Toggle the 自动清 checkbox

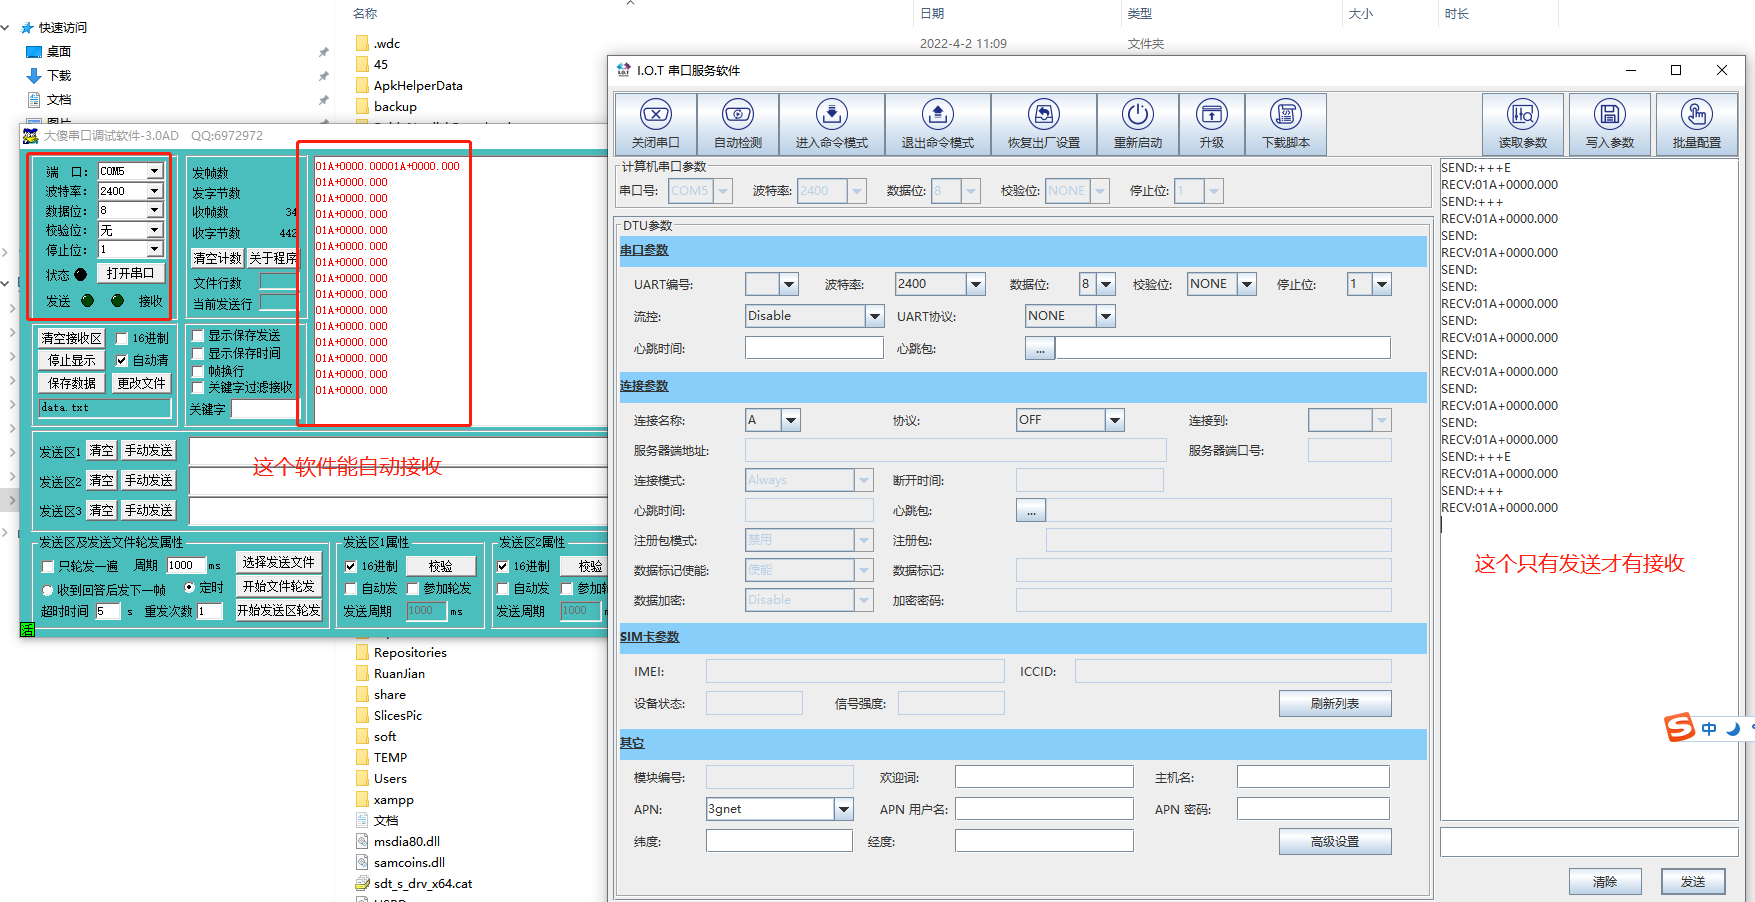click(x=122, y=361)
